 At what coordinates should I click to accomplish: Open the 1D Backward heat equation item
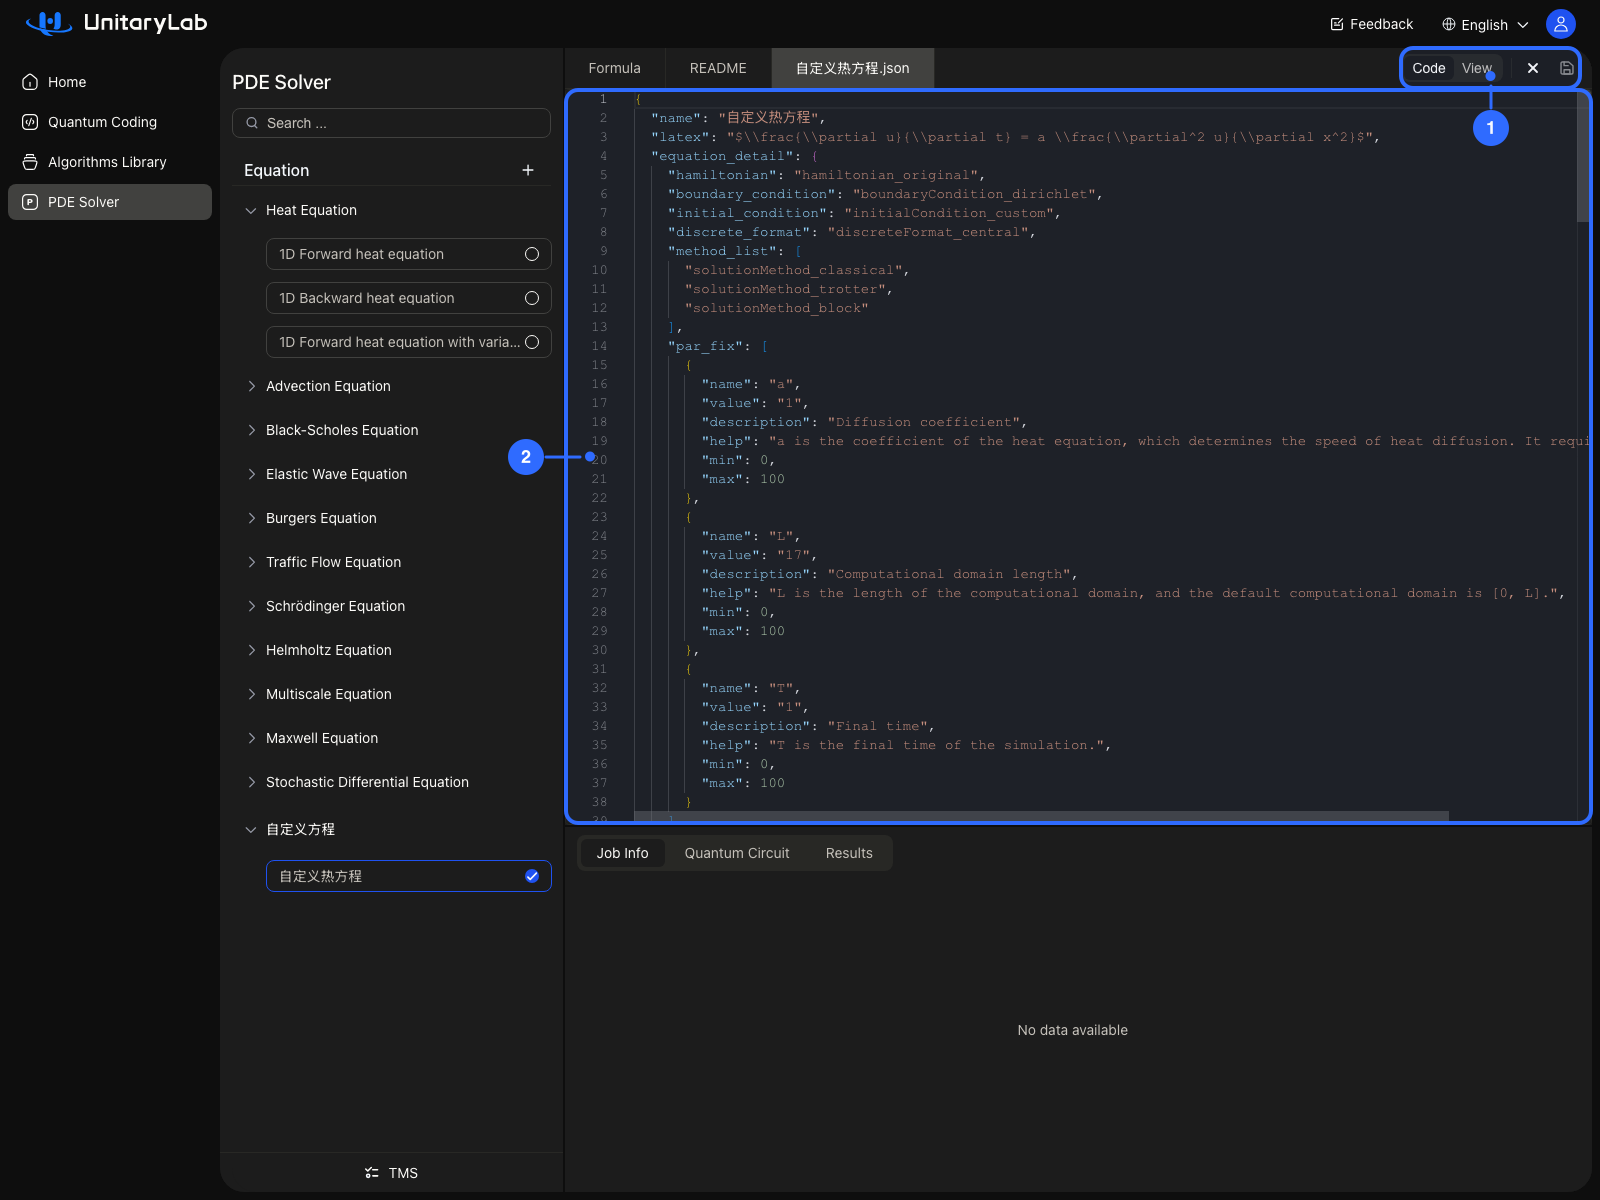[x=409, y=298]
